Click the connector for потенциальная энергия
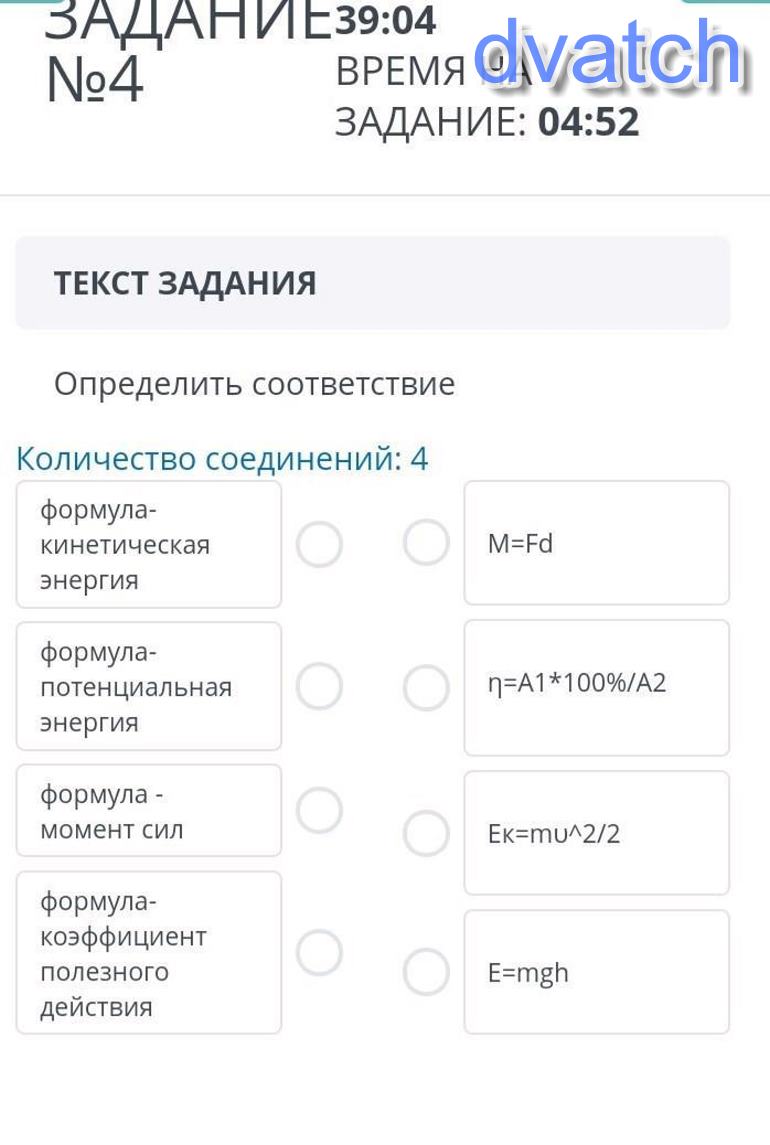This screenshot has height=1145, width=770. [x=320, y=687]
